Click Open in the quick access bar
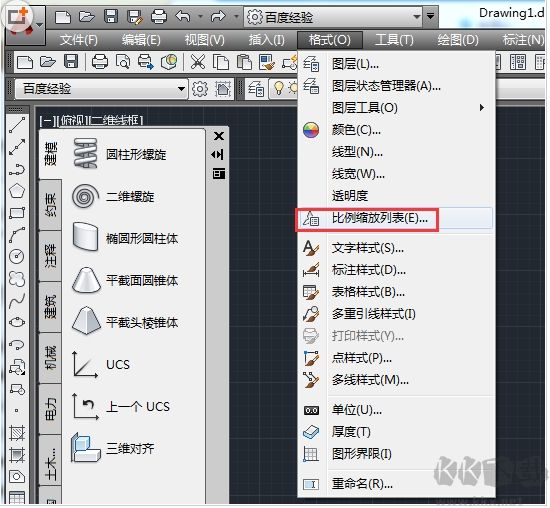The image size is (550, 508). pyautogui.click(x=87, y=16)
